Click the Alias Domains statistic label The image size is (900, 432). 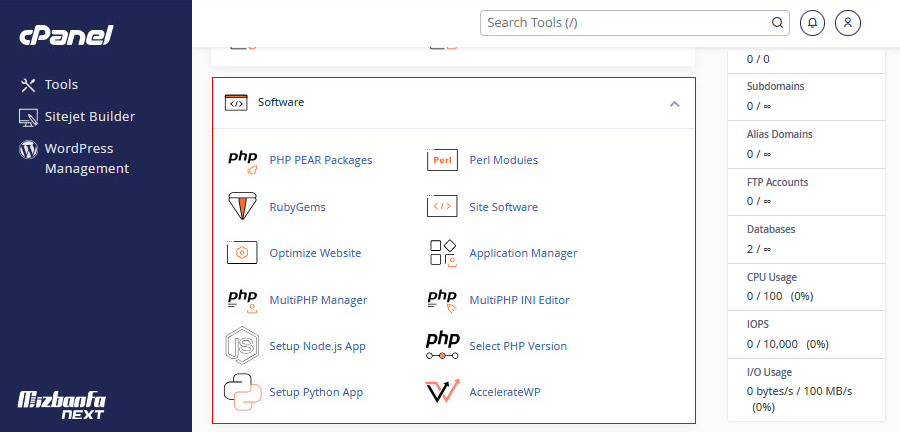point(779,134)
